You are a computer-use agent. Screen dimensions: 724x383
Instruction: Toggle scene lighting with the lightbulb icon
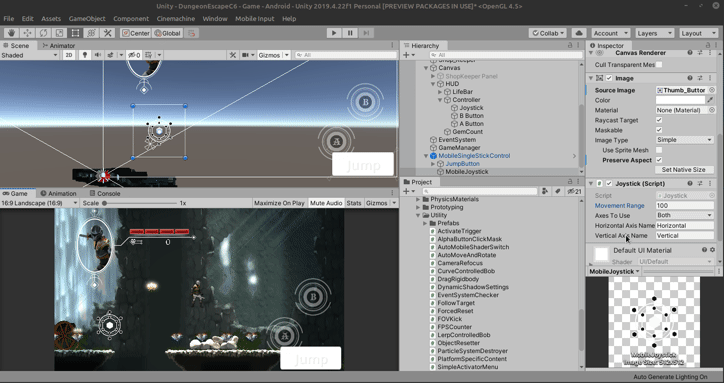pyautogui.click(x=84, y=55)
